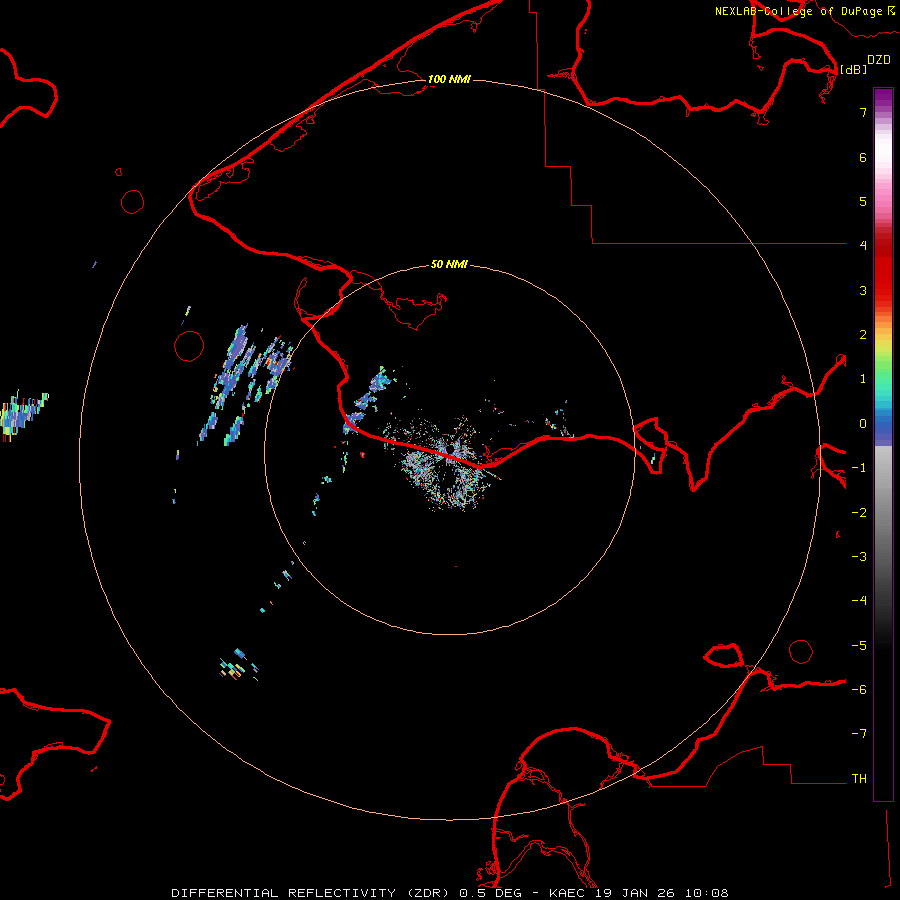
Task: Click the TH threshold label on scale
Action: (859, 779)
